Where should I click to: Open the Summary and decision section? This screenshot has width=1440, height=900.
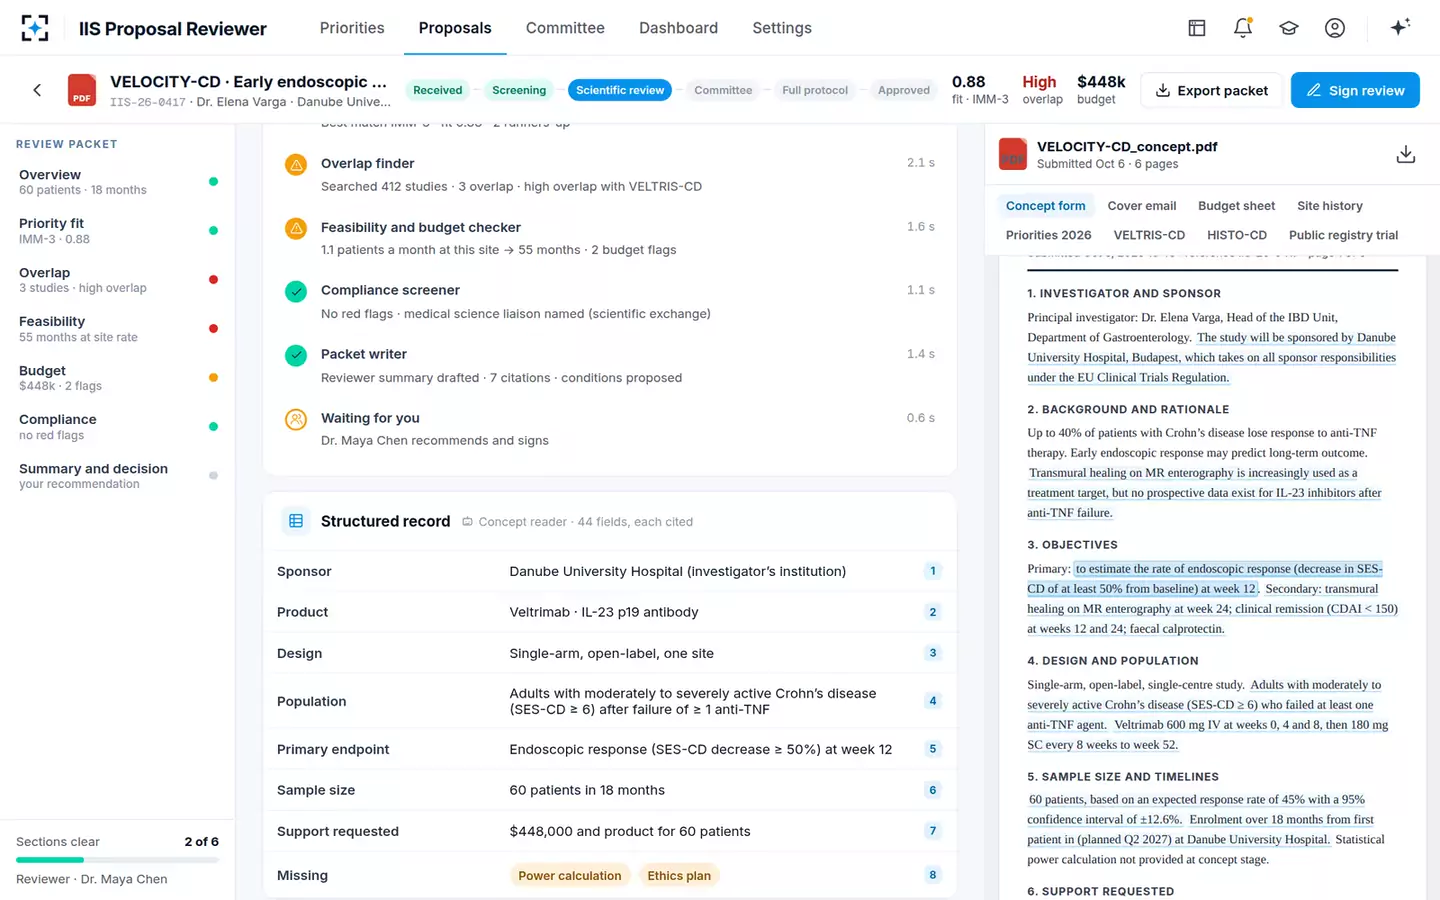tap(118, 476)
